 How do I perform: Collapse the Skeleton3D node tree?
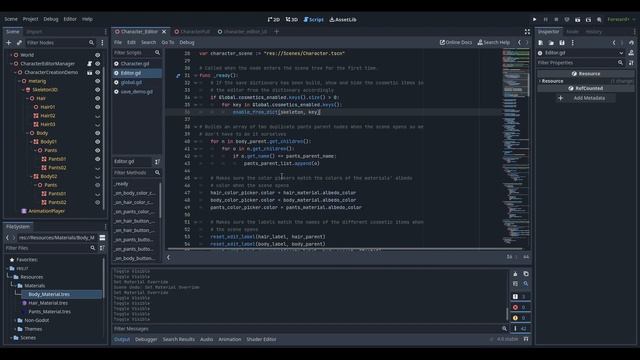pos(23,89)
